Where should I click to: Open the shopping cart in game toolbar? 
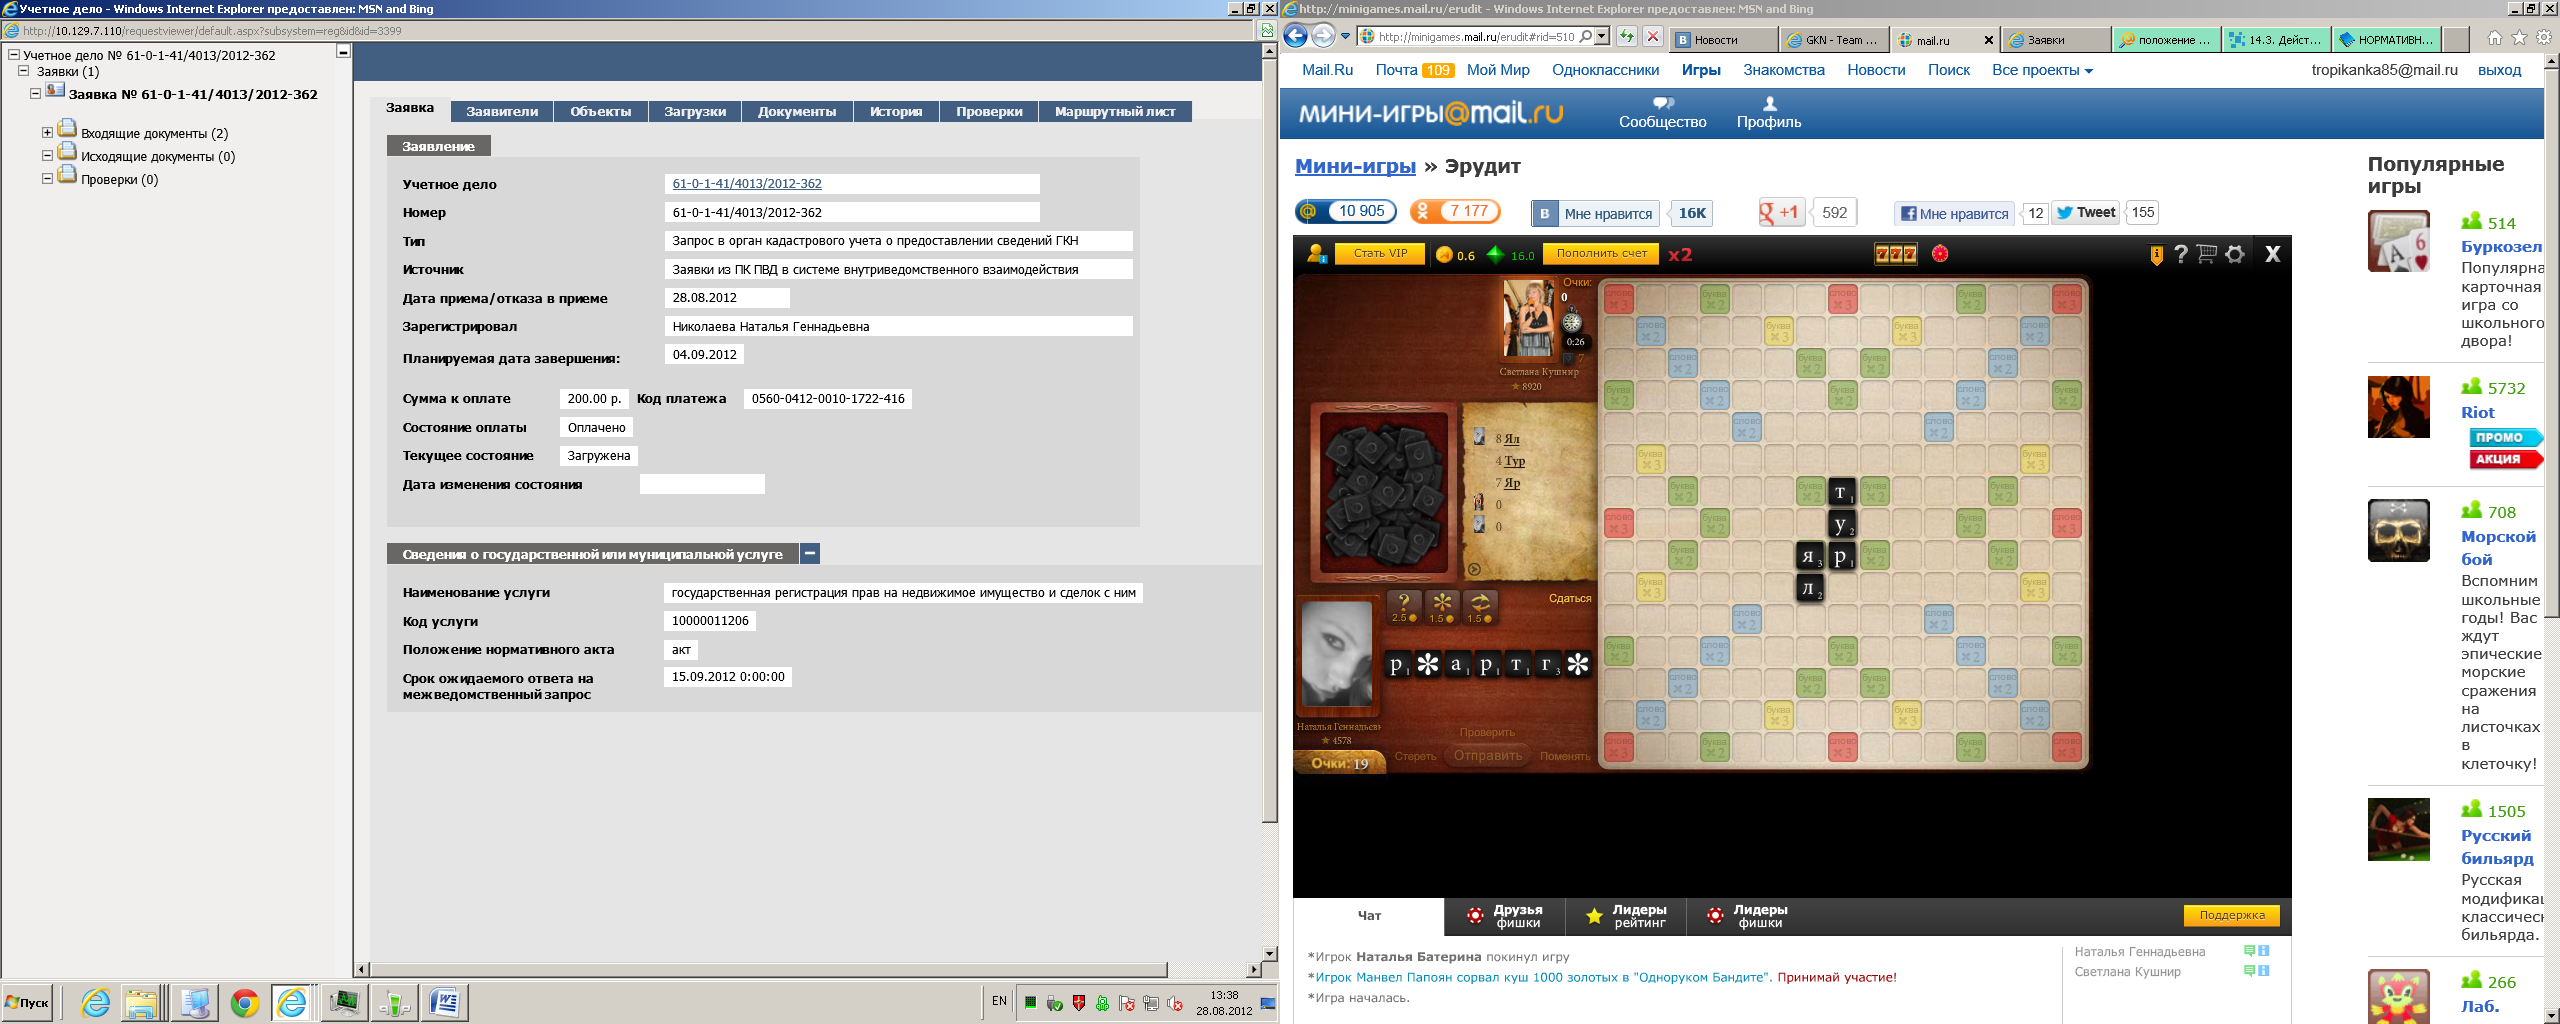tap(2207, 254)
